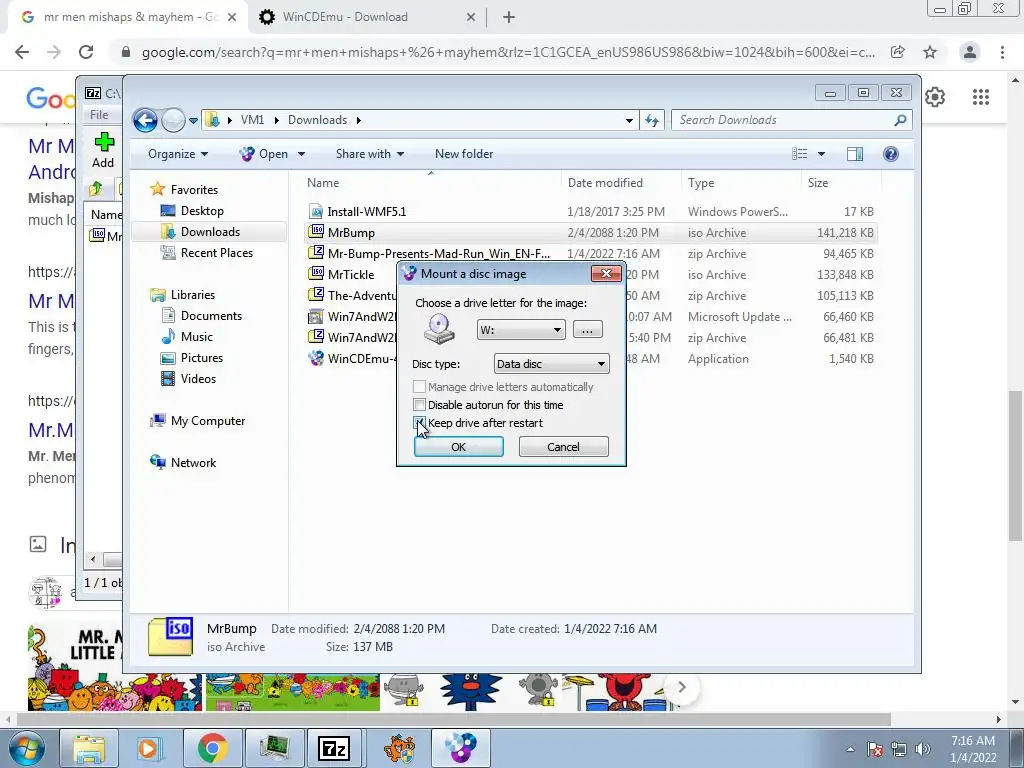Open the drive letter W: dropdown

click(x=520, y=330)
